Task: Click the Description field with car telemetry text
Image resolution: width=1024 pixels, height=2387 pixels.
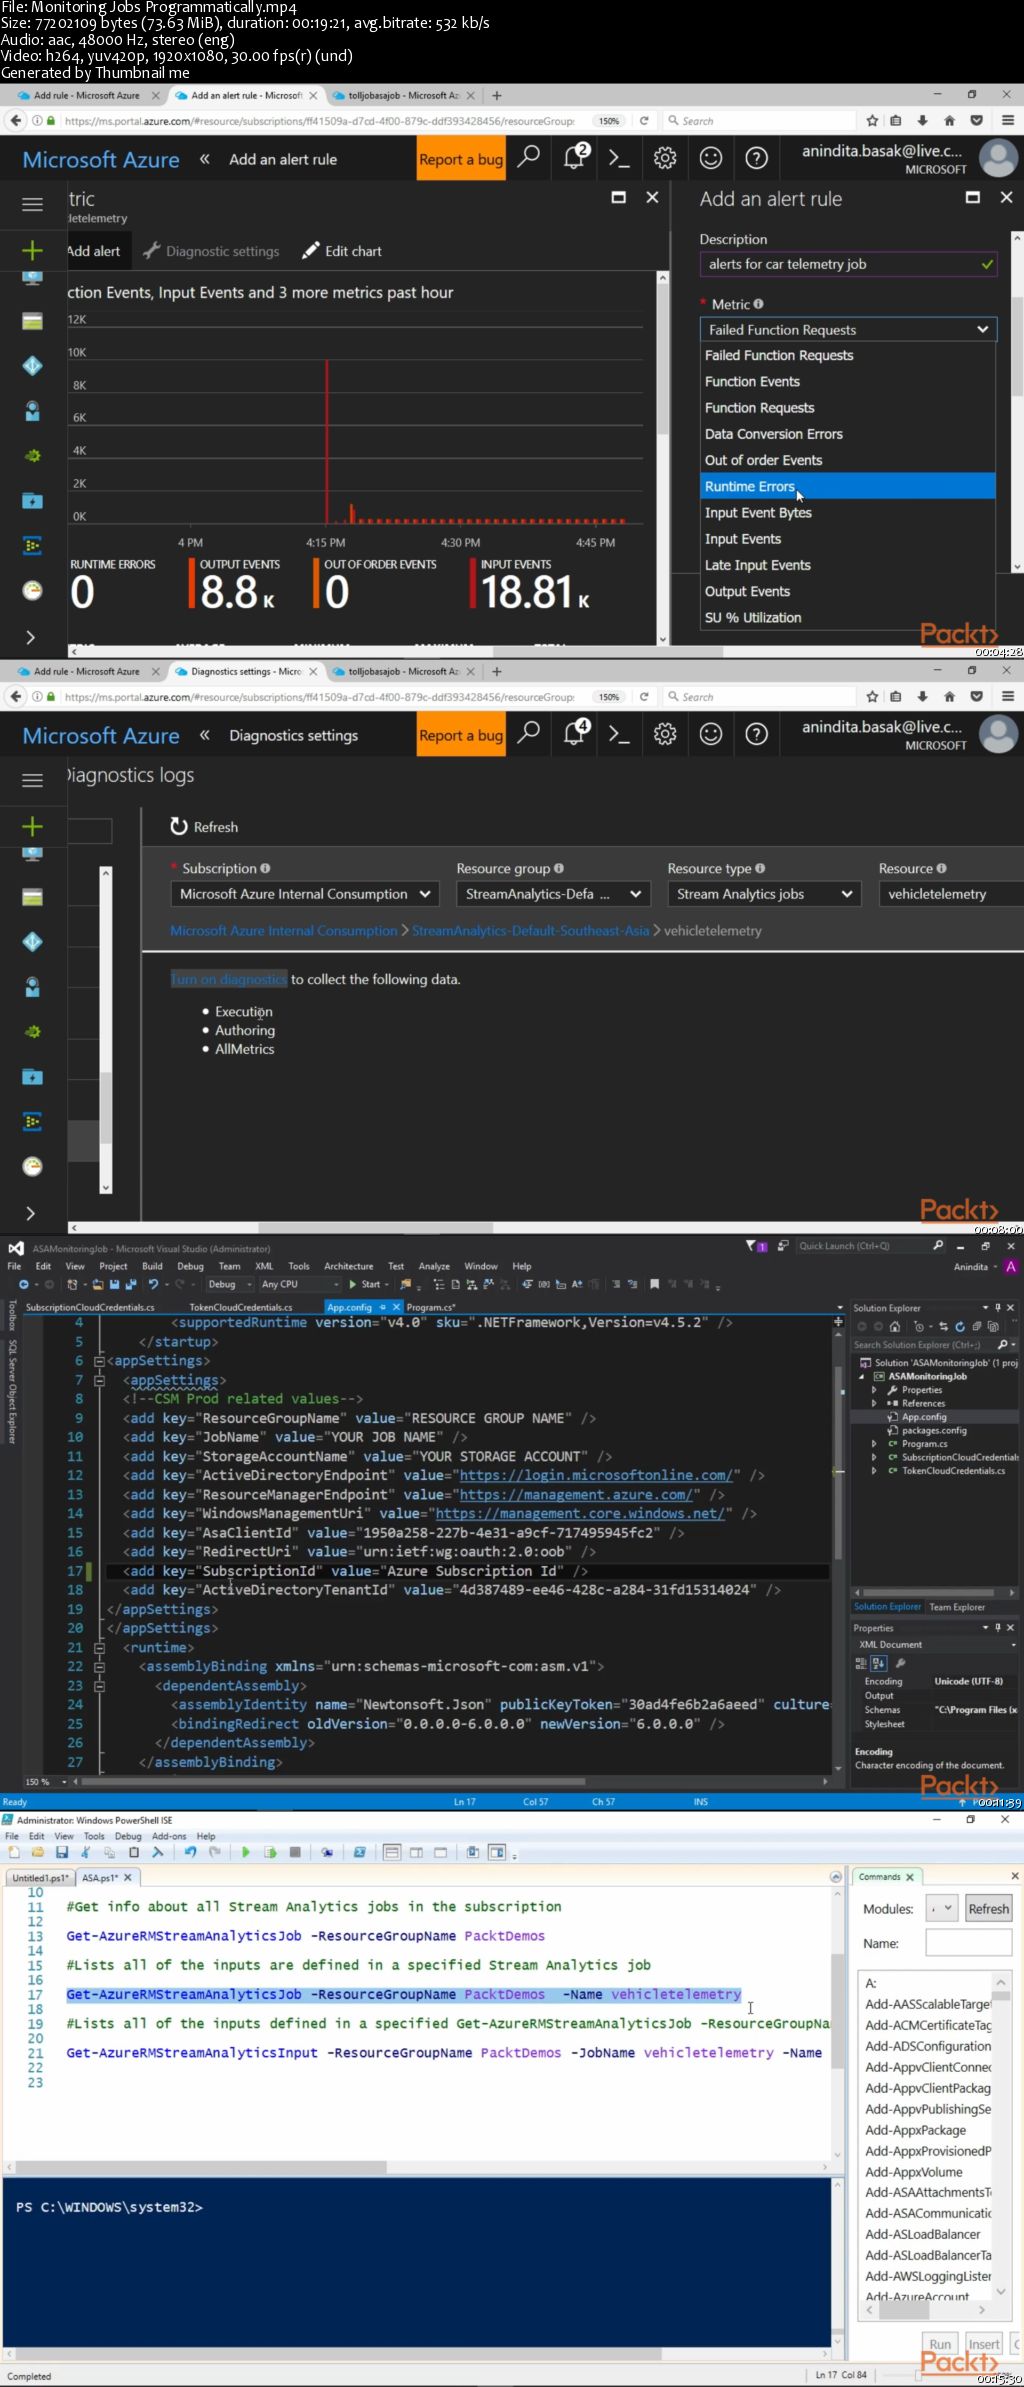Action: coord(848,264)
